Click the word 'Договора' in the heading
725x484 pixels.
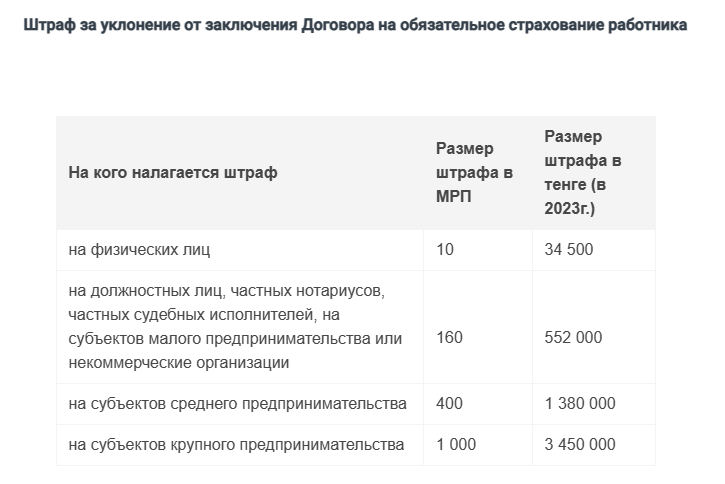point(338,25)
